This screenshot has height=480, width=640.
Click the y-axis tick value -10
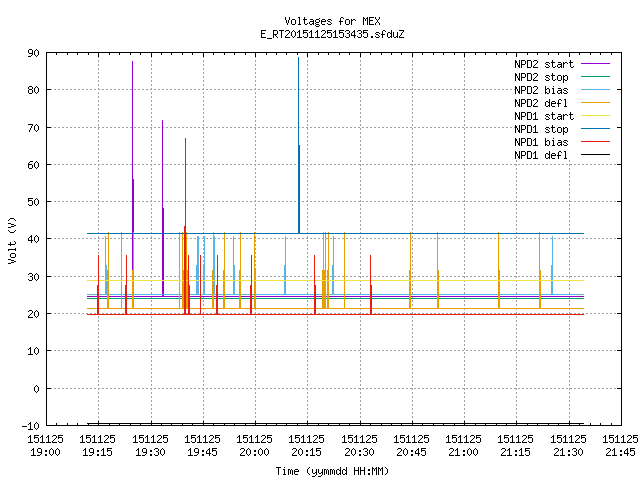[x=30, y=426]
